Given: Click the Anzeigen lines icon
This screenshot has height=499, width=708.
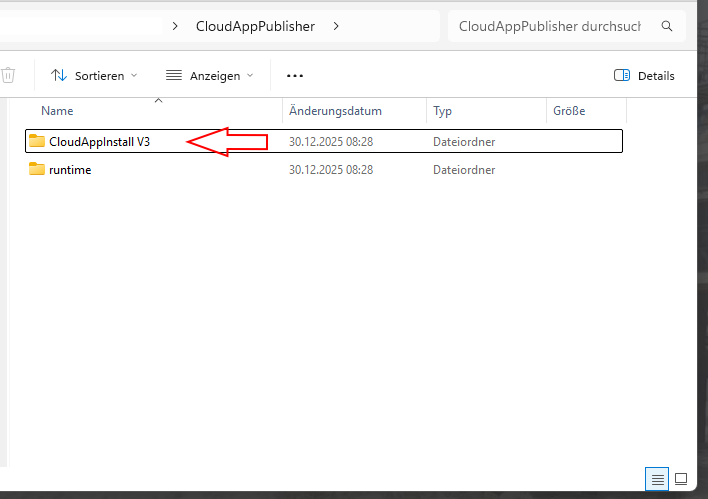Looking at the screenshot, I should click(x=174, y=75).
